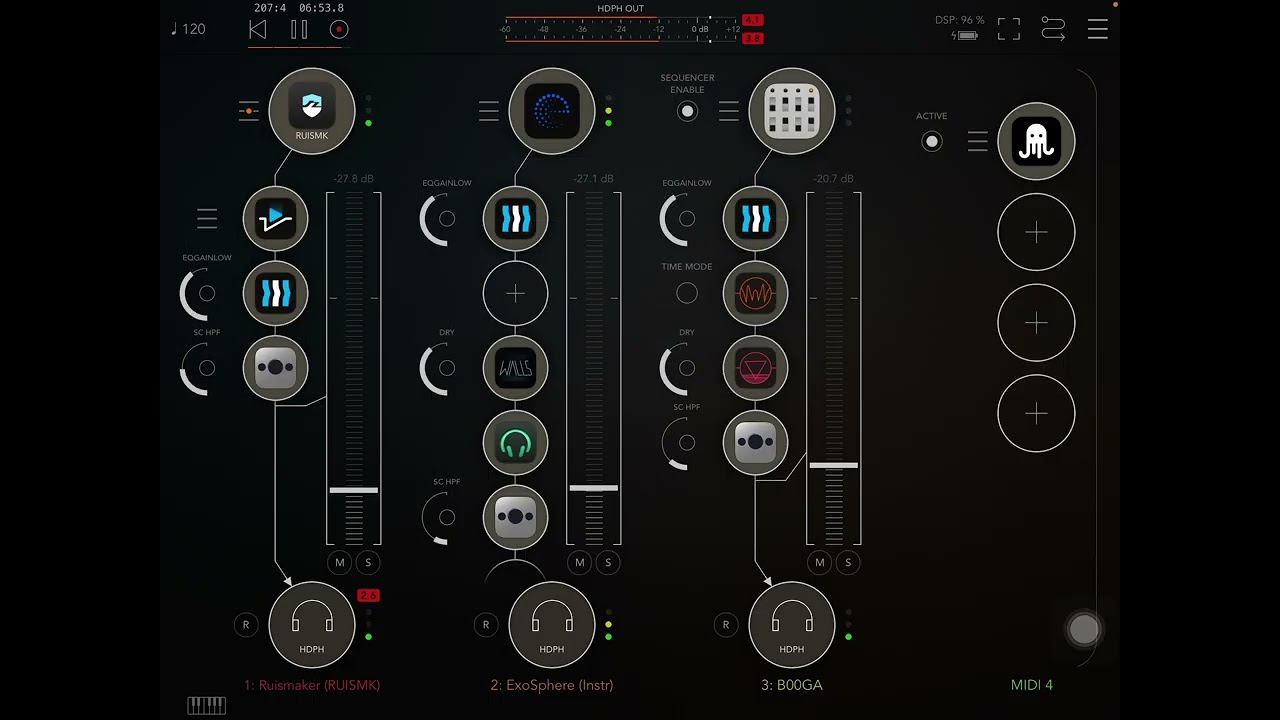Set tempo value 120
This screenshot has width=1280, height=720.
click(x=188, y=29)
